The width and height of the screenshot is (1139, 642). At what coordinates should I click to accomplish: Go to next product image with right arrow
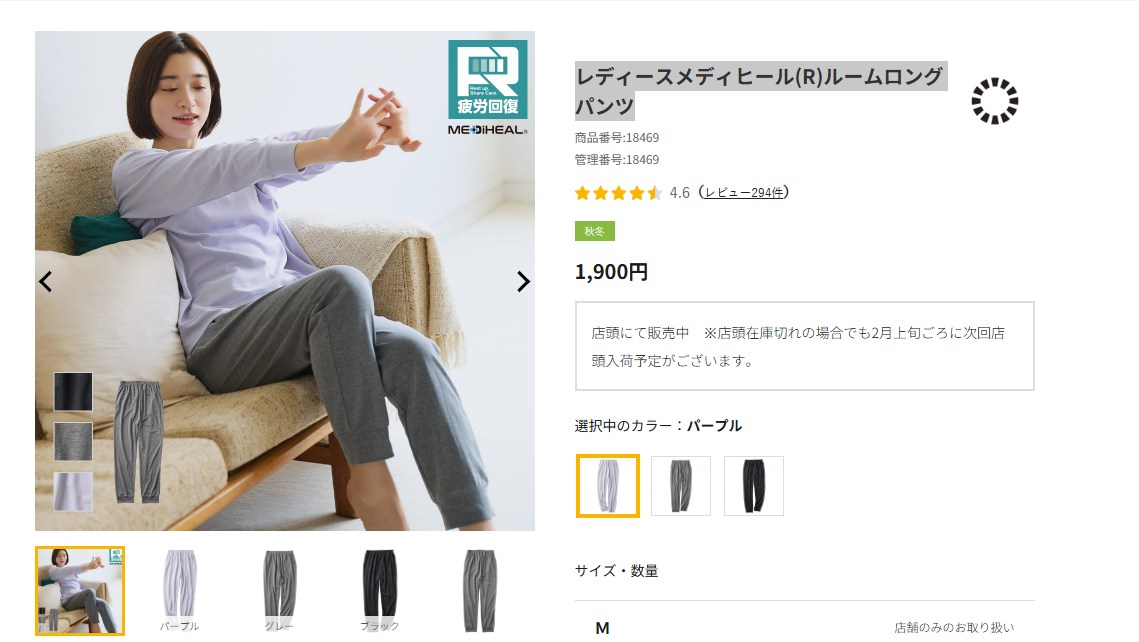pos(523,281)
